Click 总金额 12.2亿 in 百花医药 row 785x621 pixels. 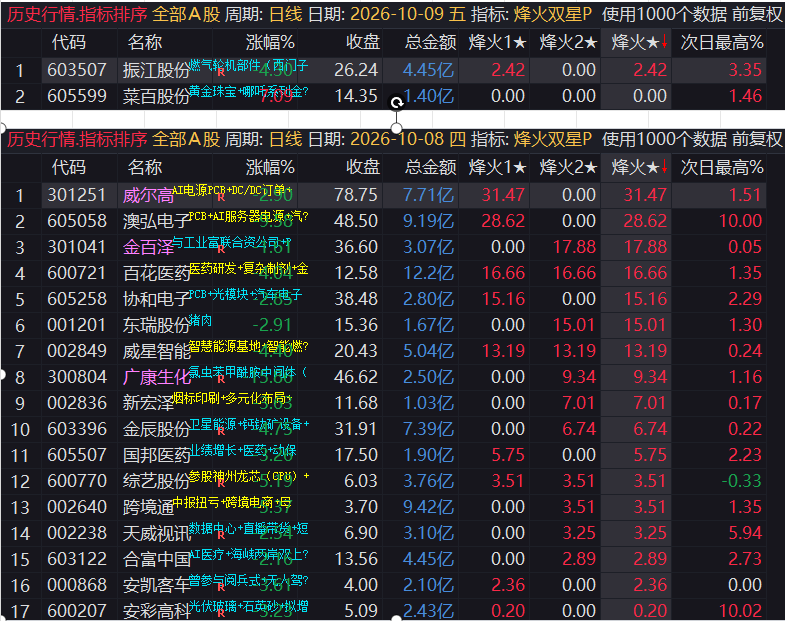coord(429,273)
